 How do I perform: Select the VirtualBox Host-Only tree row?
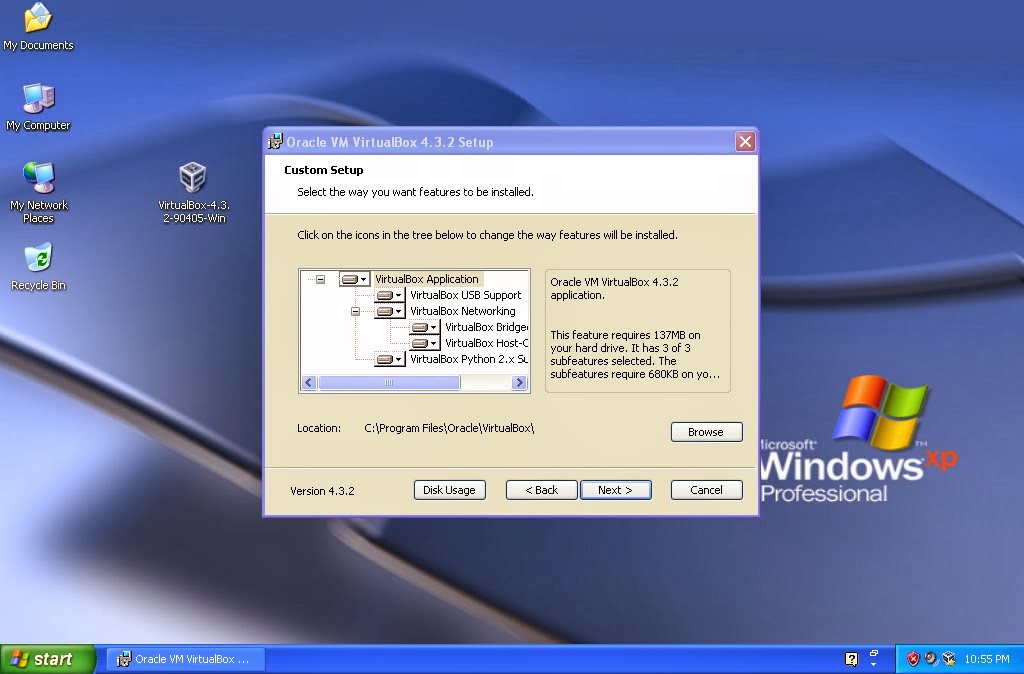(x=486, y=343)
